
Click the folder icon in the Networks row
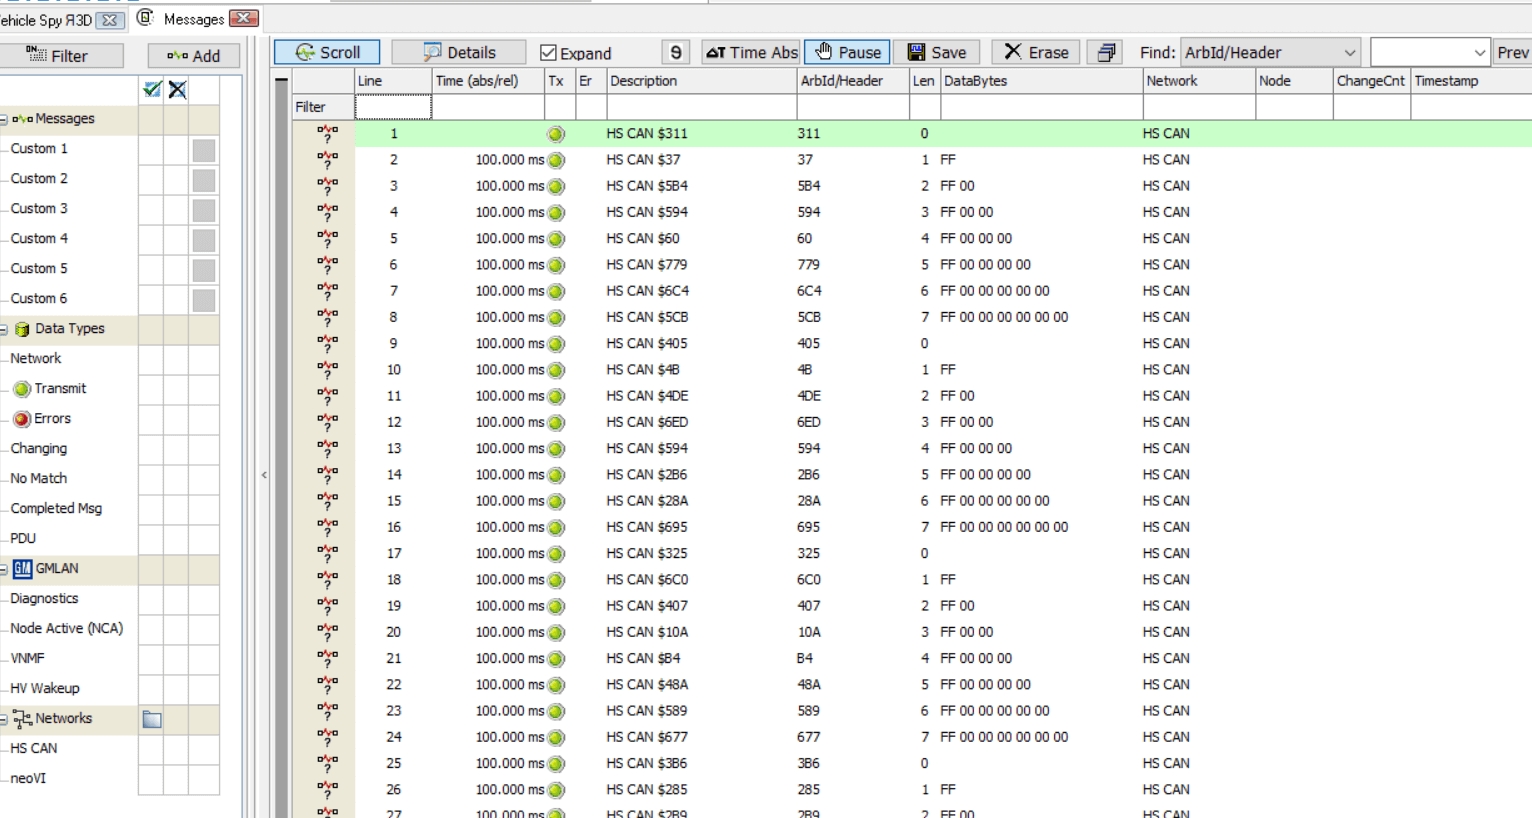[x=152, y=719]
